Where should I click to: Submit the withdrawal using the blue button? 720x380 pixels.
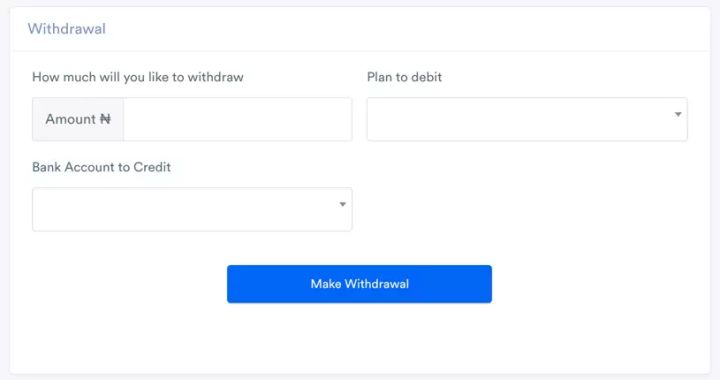coord(359,284)
